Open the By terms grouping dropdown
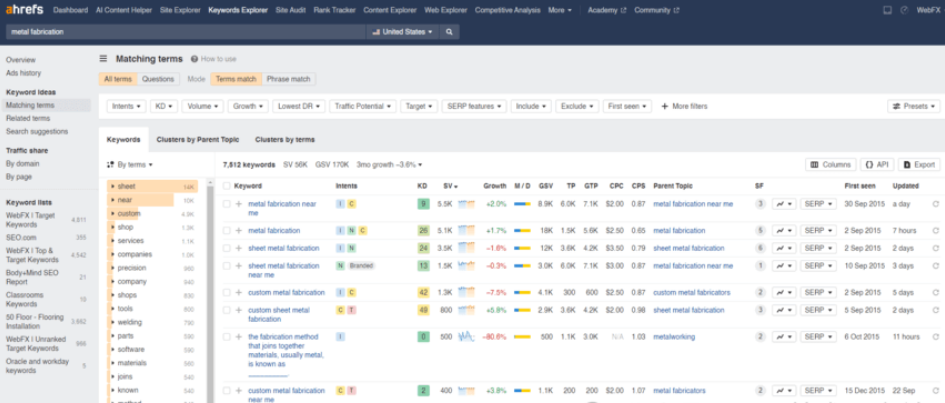This screenshot has height=403, width=945. click(130, 164)
